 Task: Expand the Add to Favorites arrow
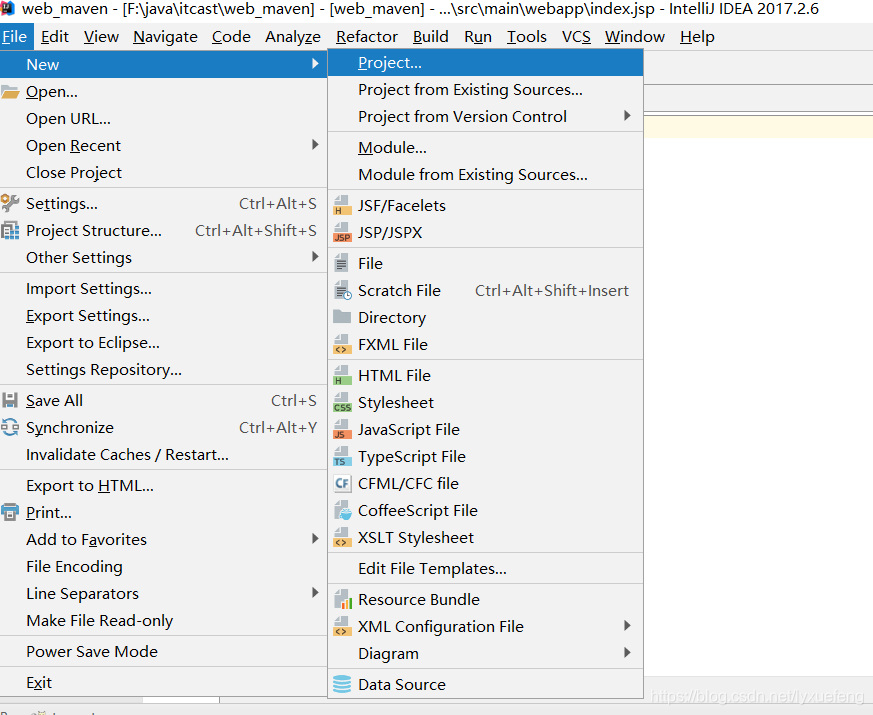tap(315, 538)
